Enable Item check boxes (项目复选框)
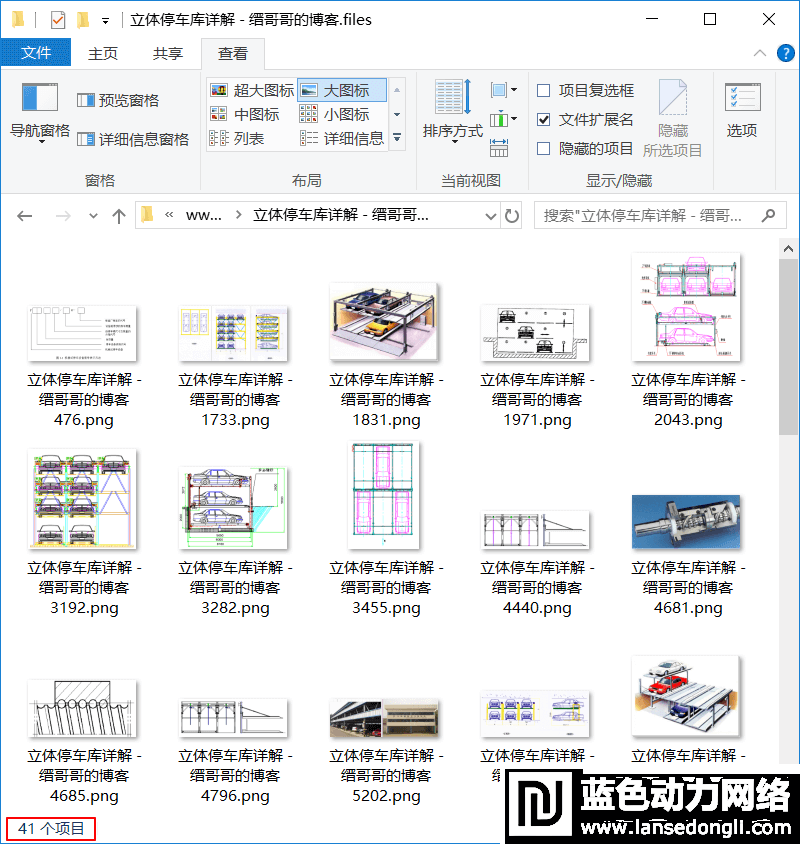The height and width of the screenshot is (844, 800). [x=544, y=91]
